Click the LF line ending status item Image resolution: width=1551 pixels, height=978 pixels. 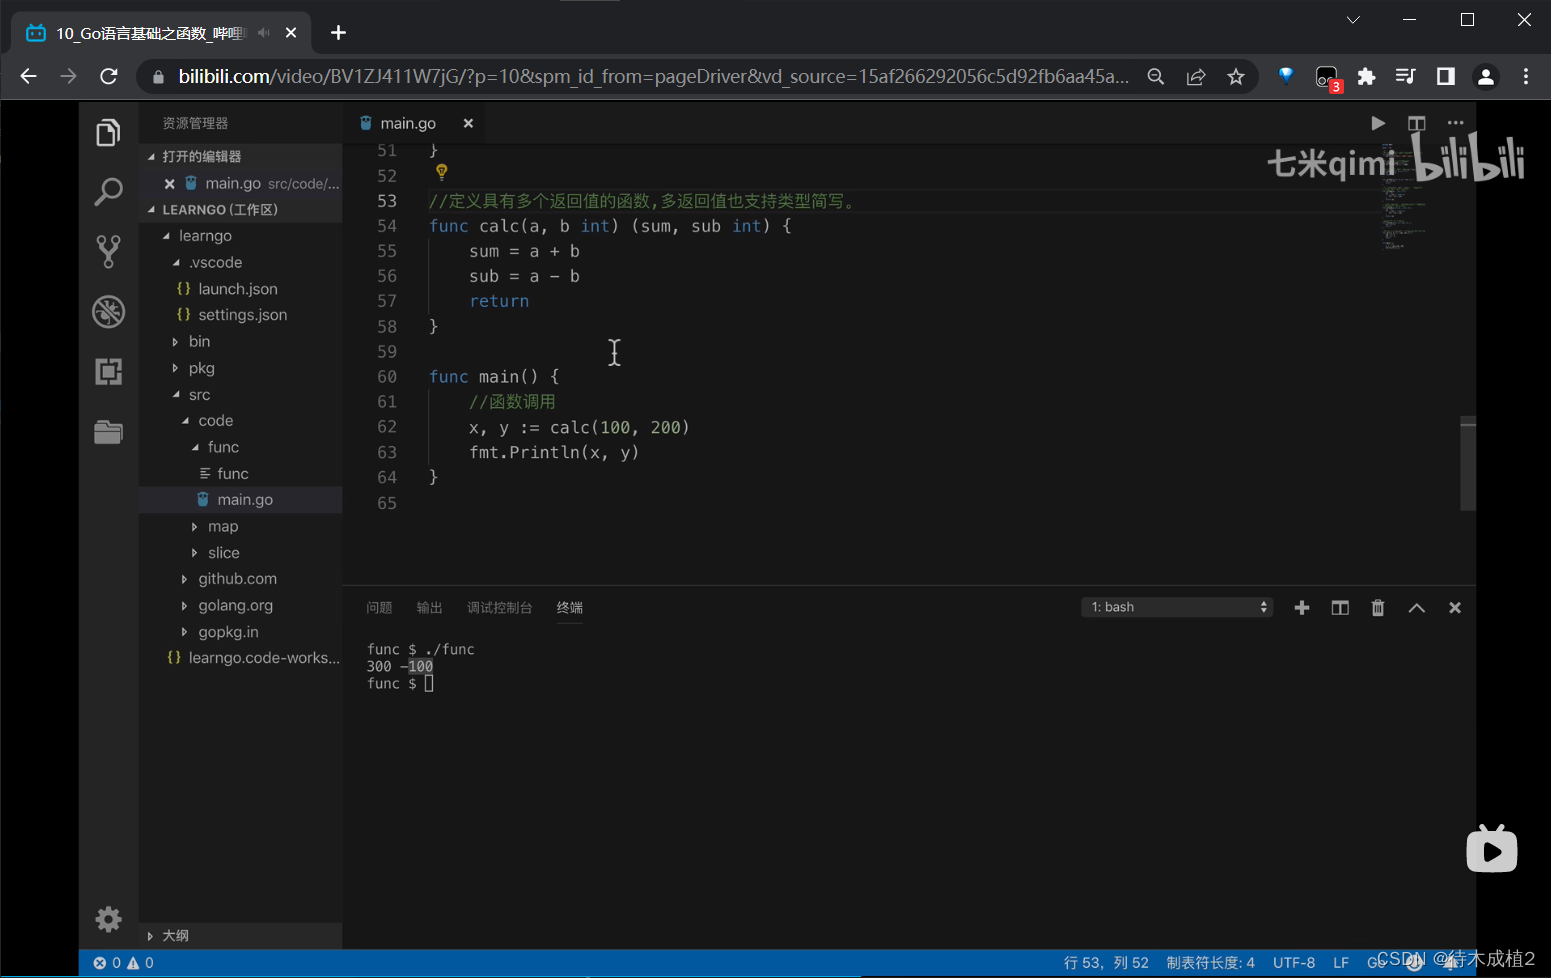click(1341, 962)
